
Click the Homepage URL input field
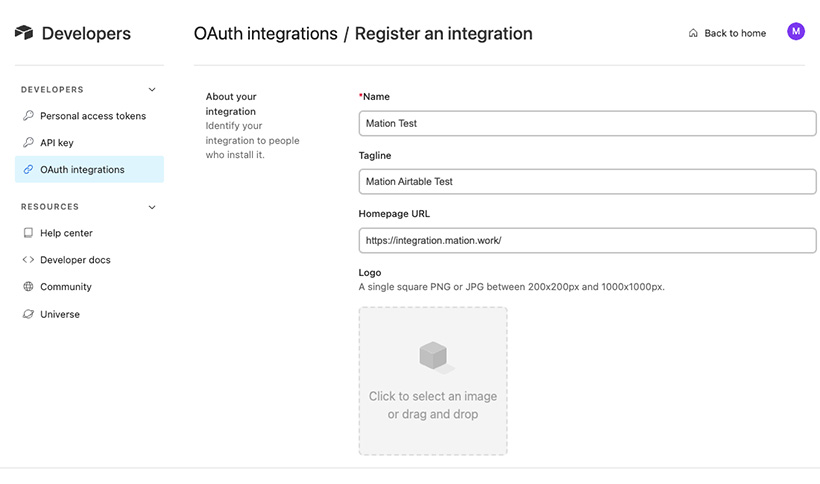click(x=587, y=240)
